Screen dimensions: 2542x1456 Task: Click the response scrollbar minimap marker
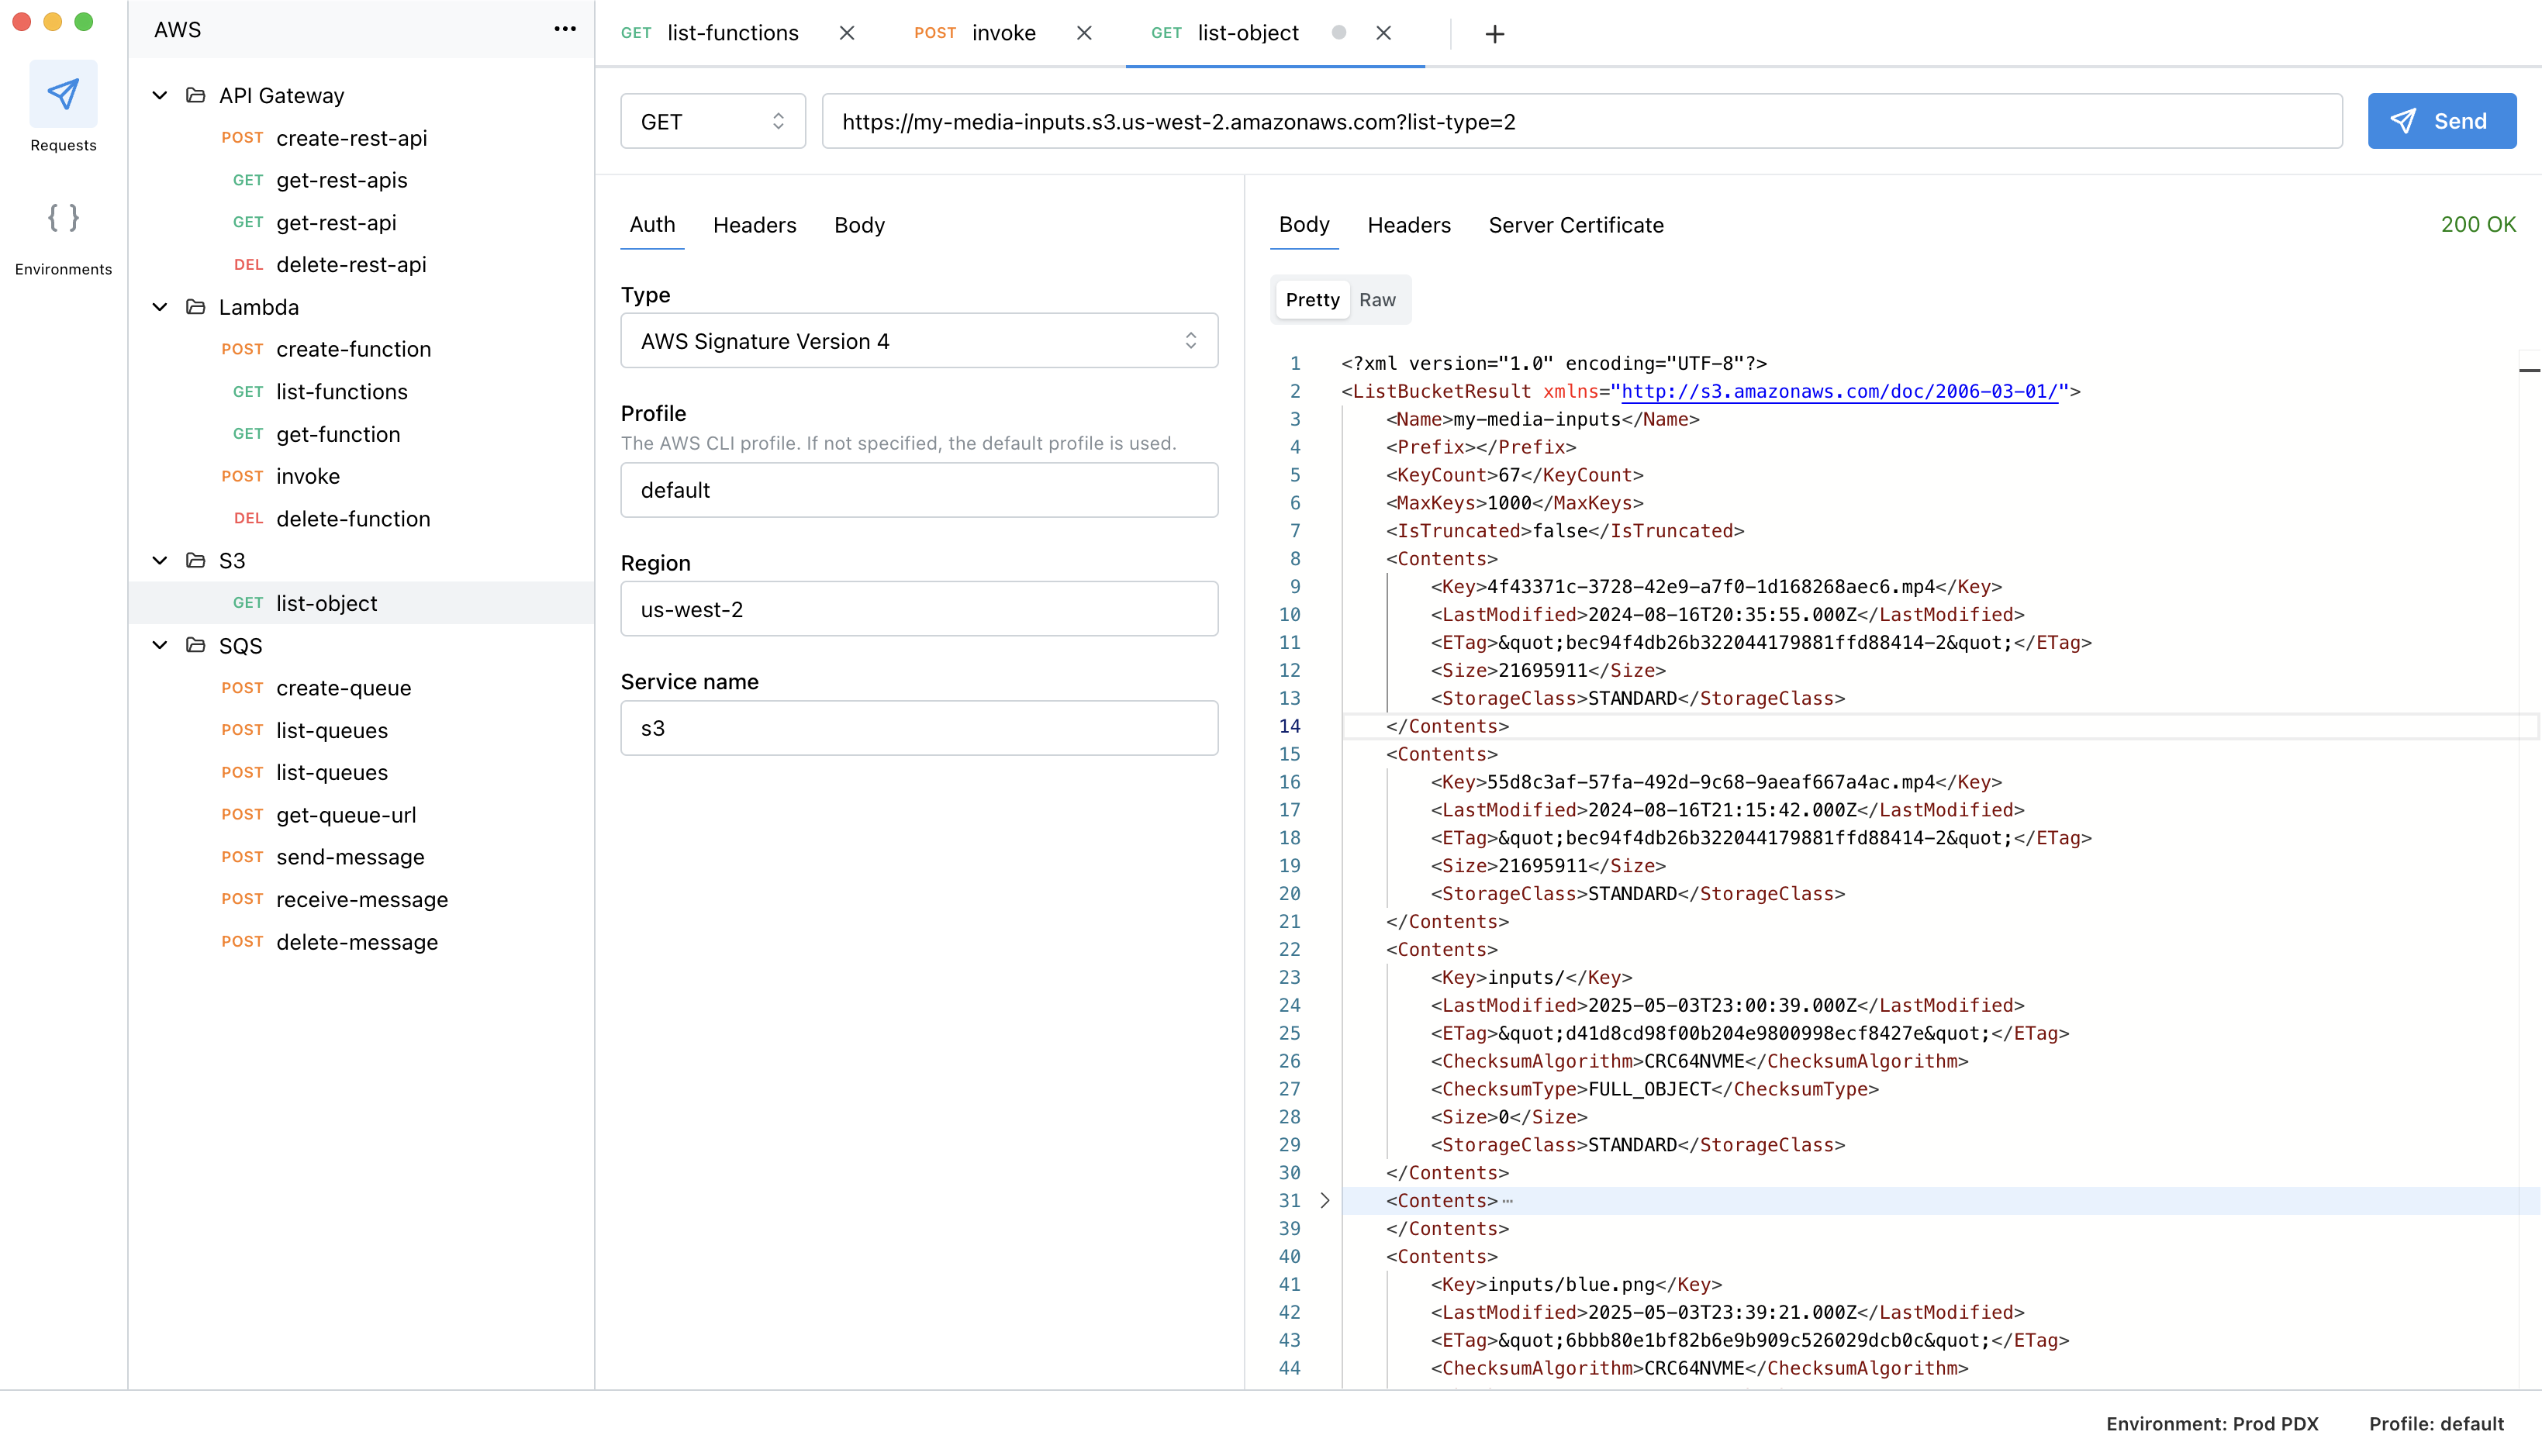click(2529, 371)
